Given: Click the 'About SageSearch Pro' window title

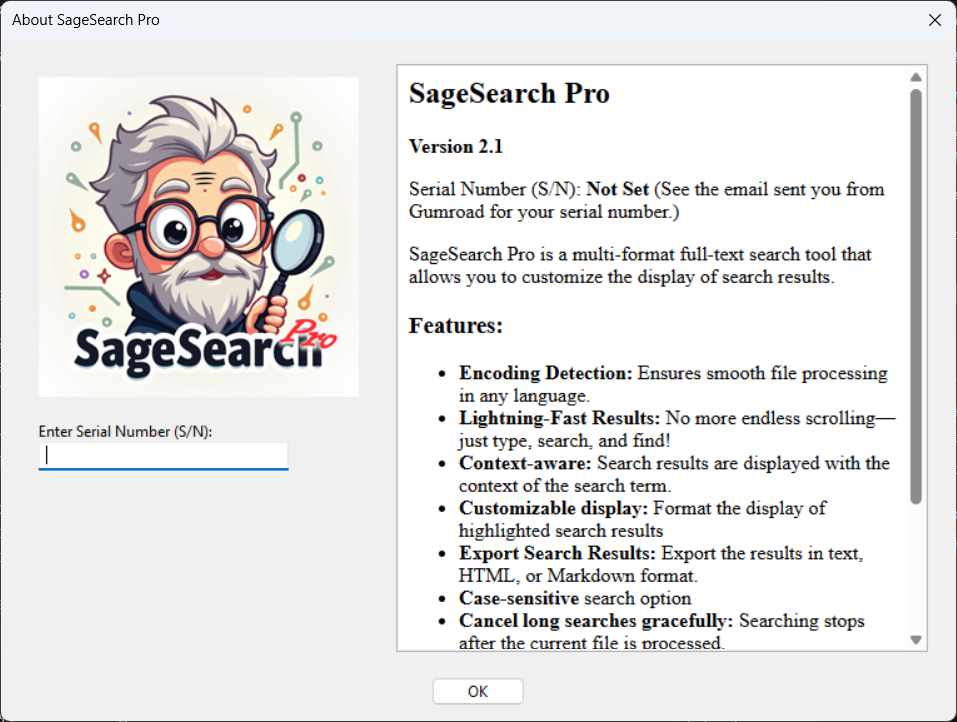Looking at the screenshot, I should [x=85, y=20].
